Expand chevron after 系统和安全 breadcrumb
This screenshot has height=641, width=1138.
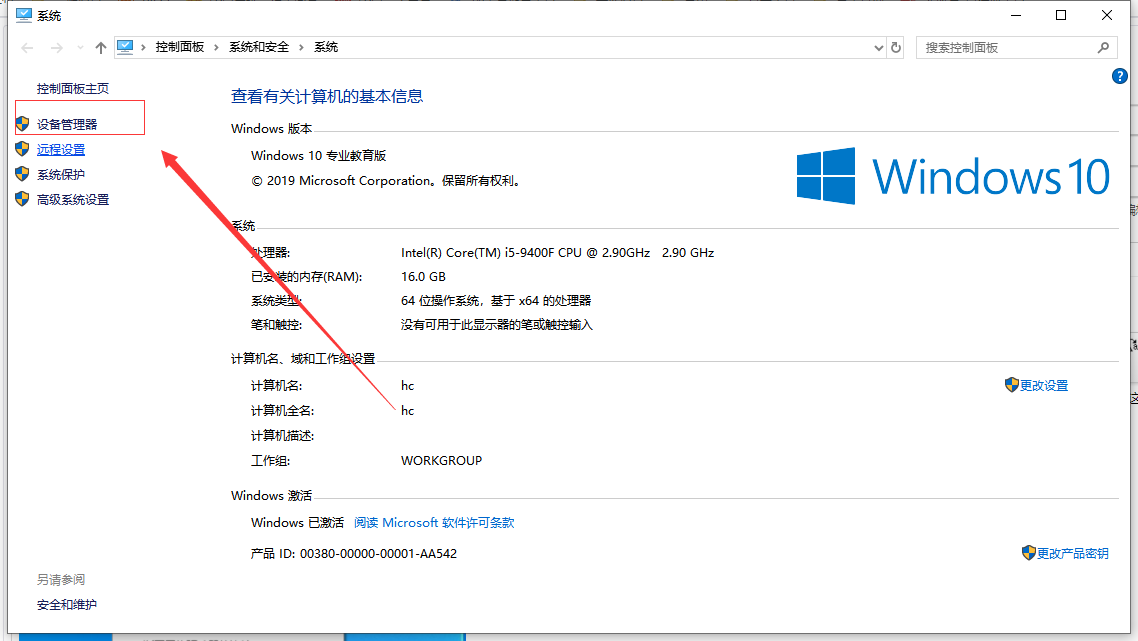(301, 47)
